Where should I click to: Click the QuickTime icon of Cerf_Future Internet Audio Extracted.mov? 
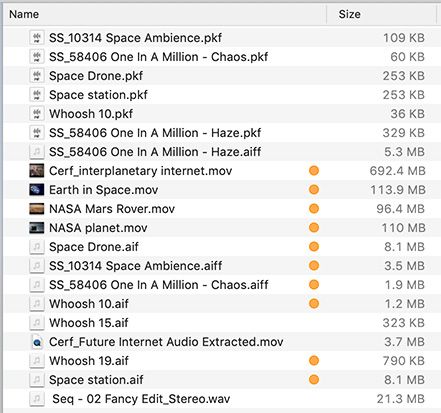click(37, 342)
